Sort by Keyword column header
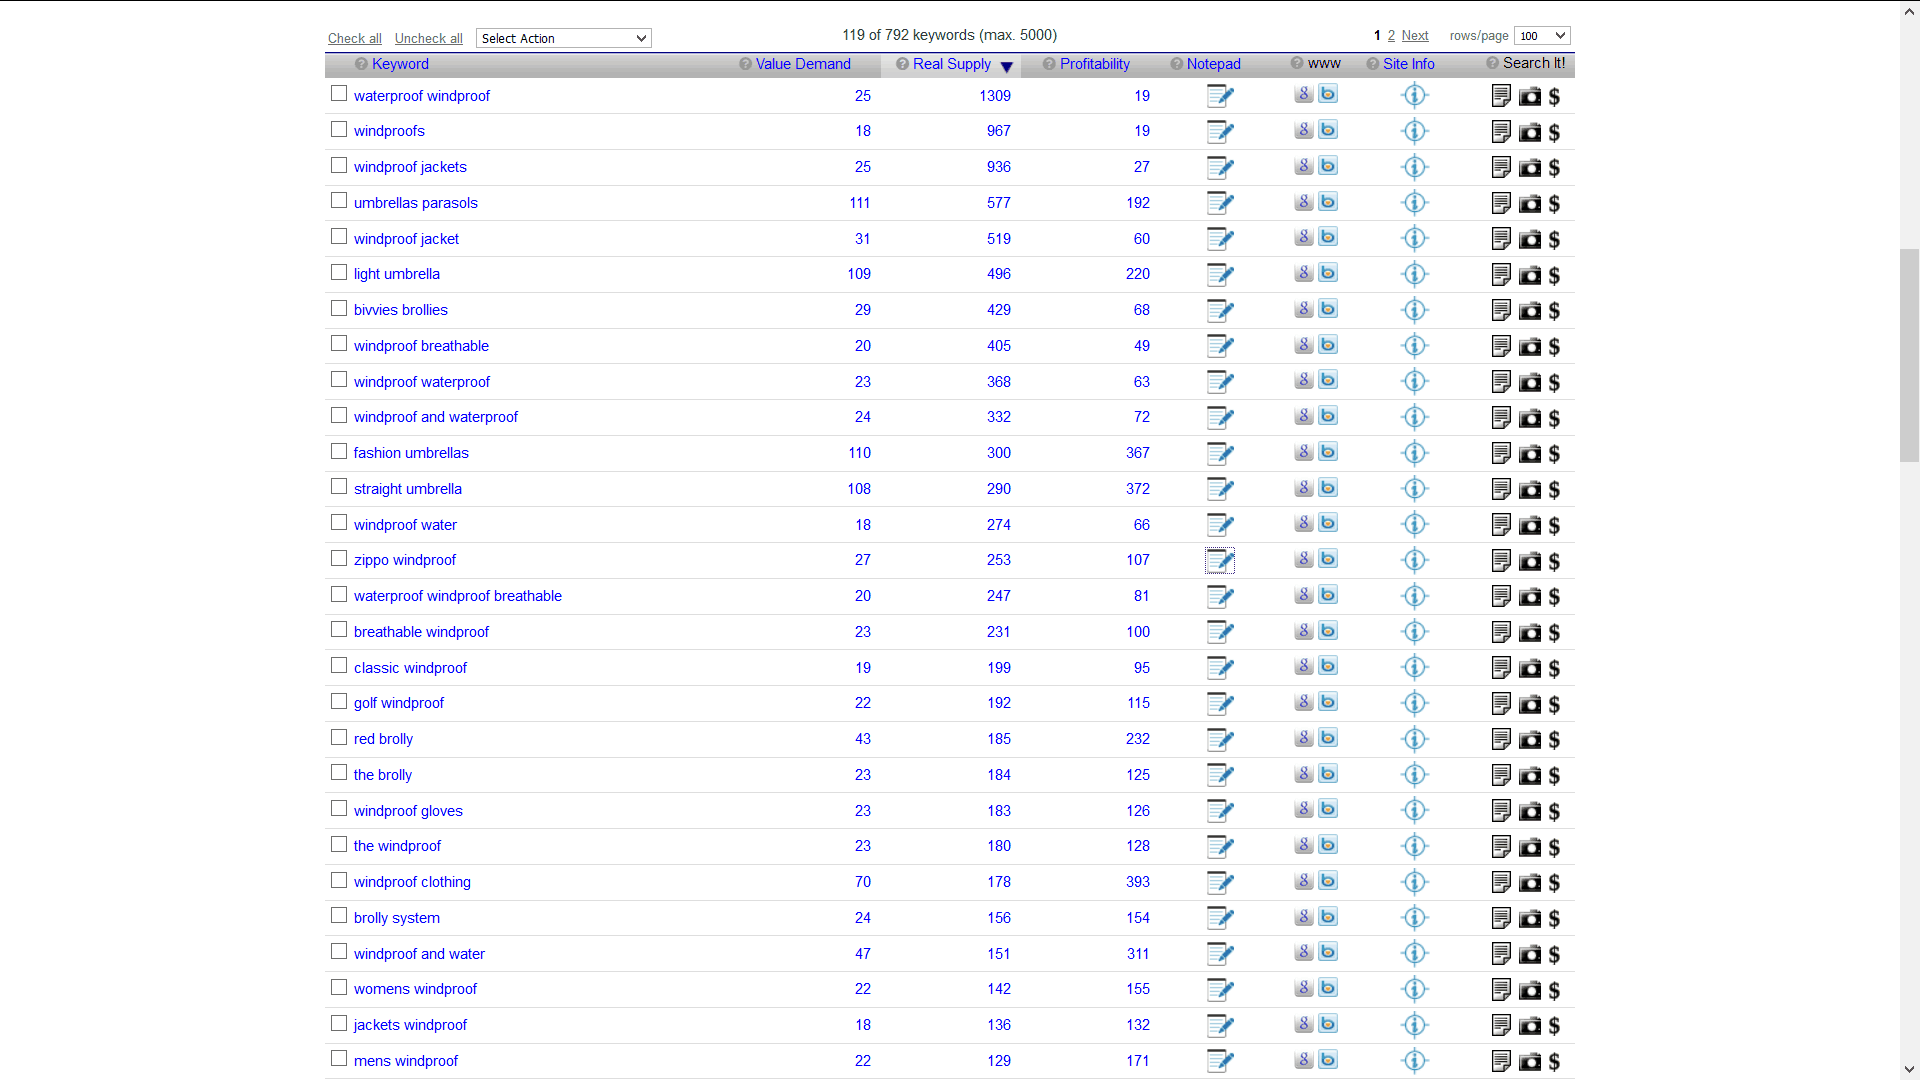Image resolution: width=1920 pixels, height=1080 pixels. pyautogui.click(x=400, y=64)
